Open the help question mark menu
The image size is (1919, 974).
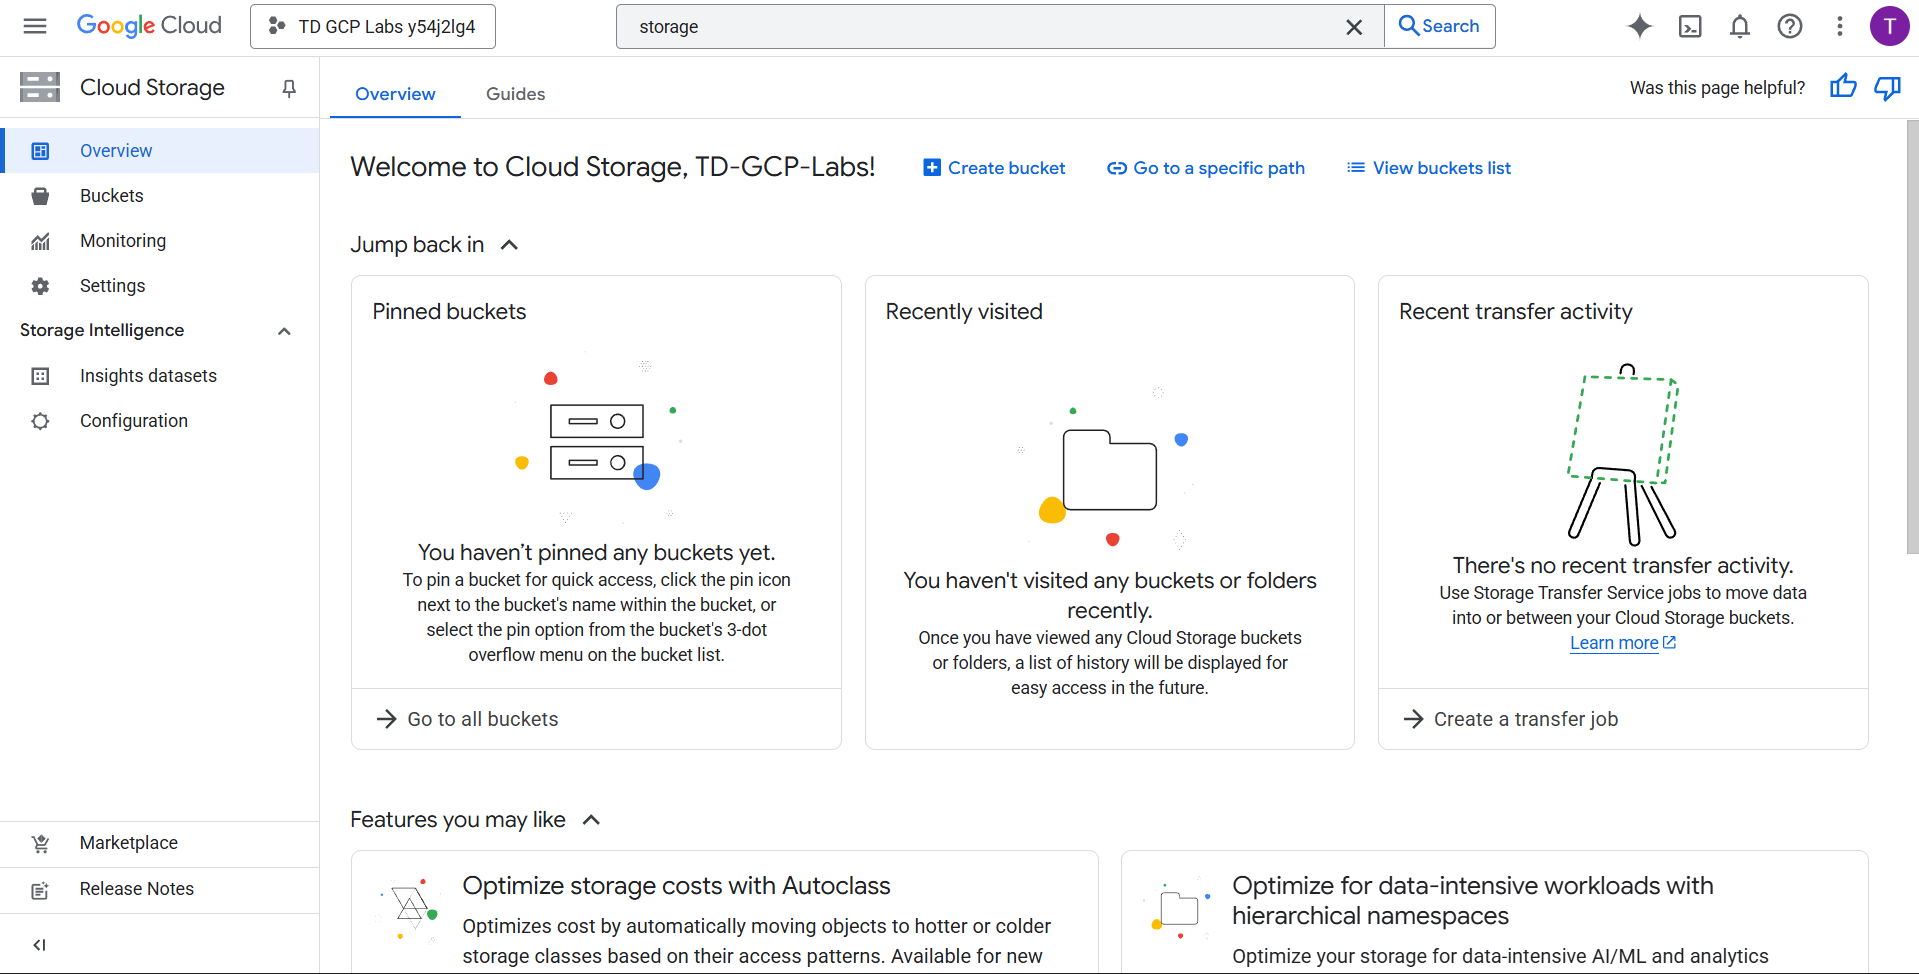[x=1789, y=26]
